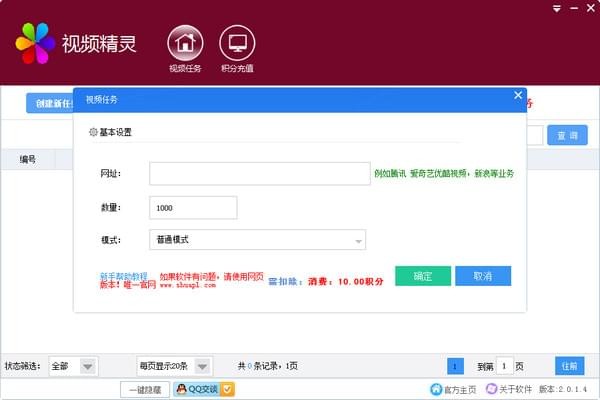The width and height of the screenshot is (600, 400).
Task: Click the QQ交谈 penguin button
Action: tap(204, 389)
